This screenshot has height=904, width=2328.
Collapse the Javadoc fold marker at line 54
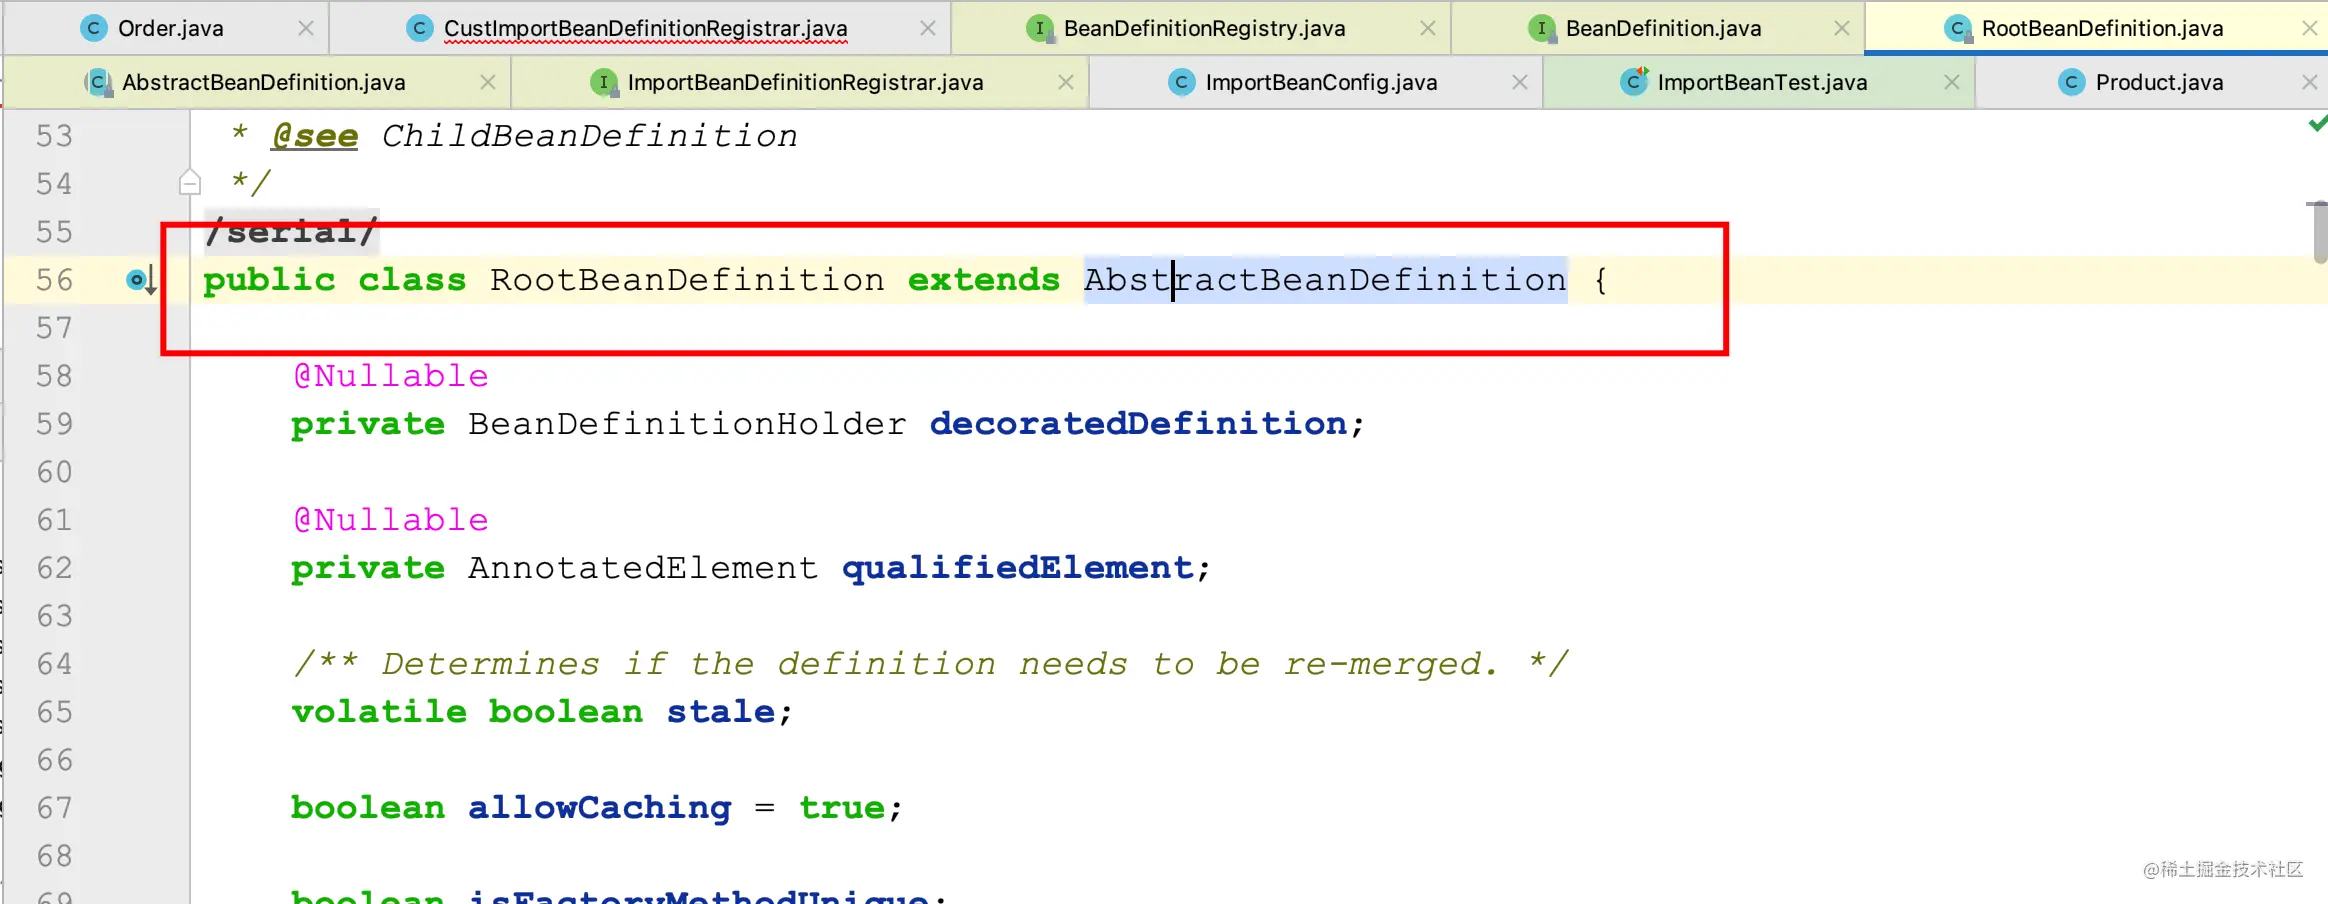tap(190, 182)
